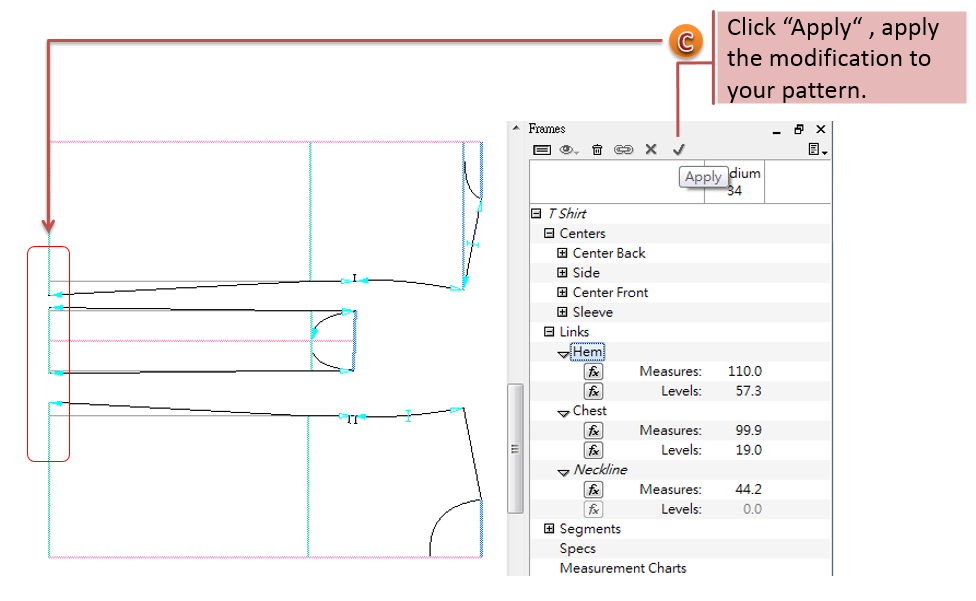Select the Specs item
This screenshot has height=601, width=976.
click(x=577, y=548)
